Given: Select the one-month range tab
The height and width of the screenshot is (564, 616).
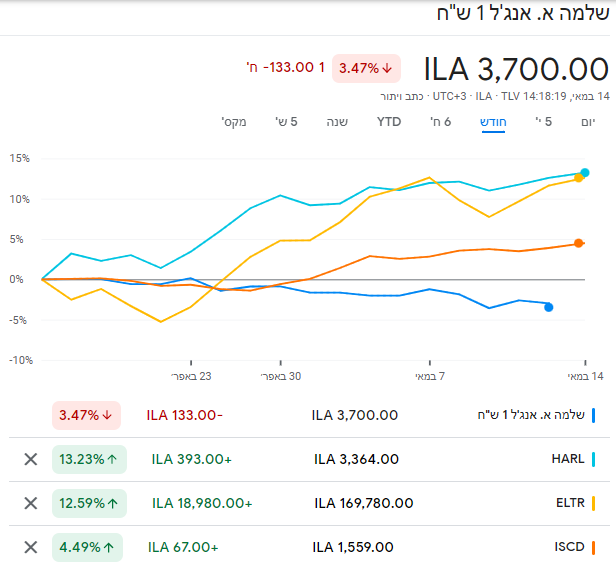Looking at the screenshot, I should coord(494,121).
